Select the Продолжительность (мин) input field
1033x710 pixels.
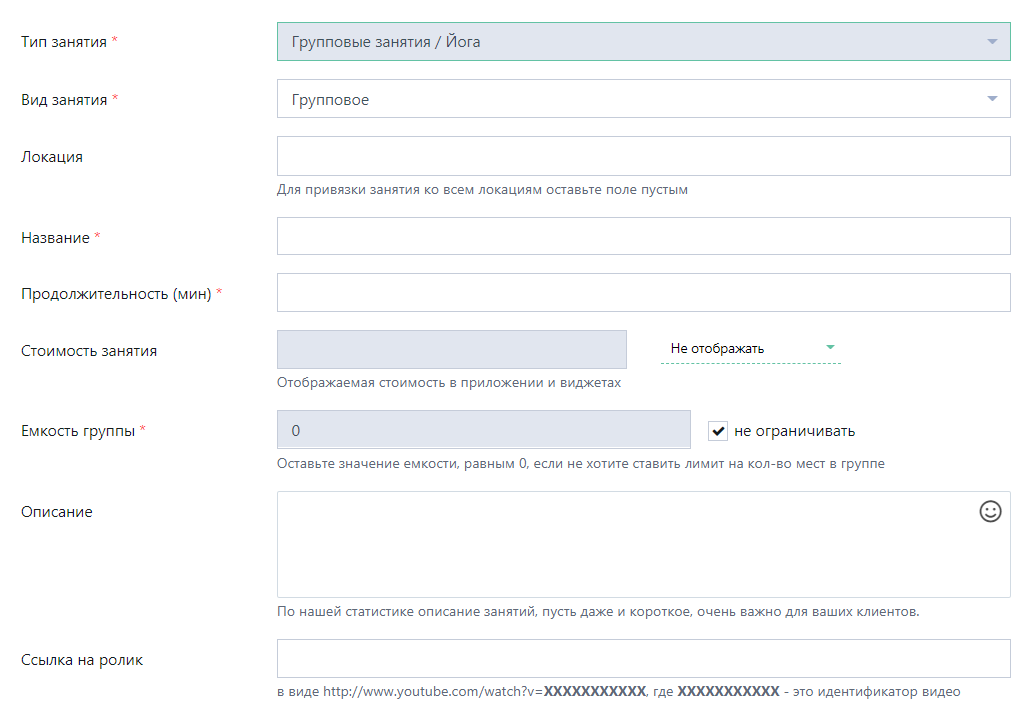pyautogui.click(x=644, y=292)
